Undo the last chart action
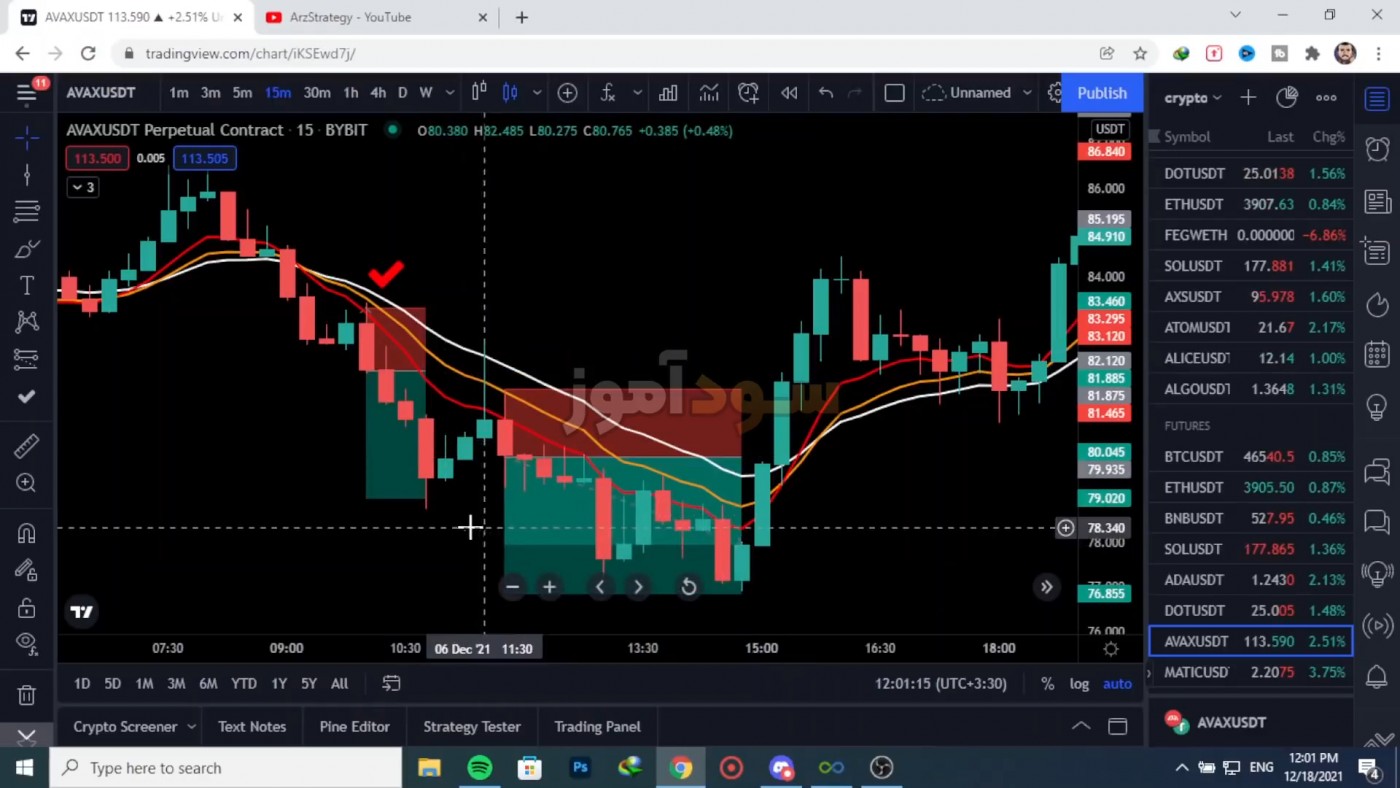The image size is (1400, 788). pos(826,93)
